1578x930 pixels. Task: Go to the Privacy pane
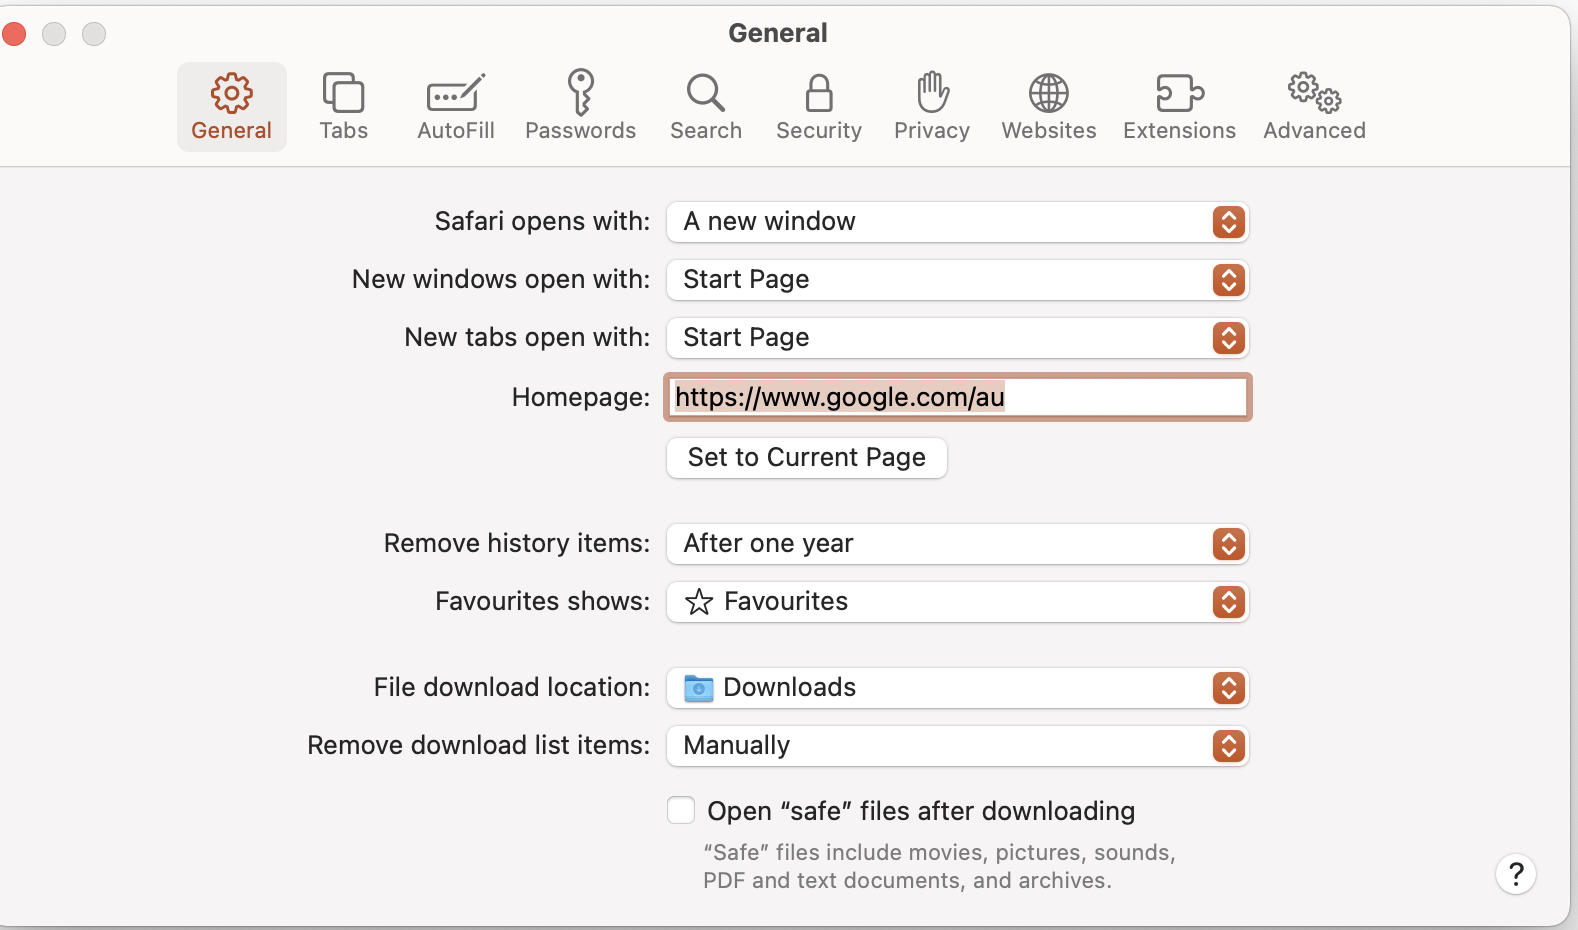(931, 106)
